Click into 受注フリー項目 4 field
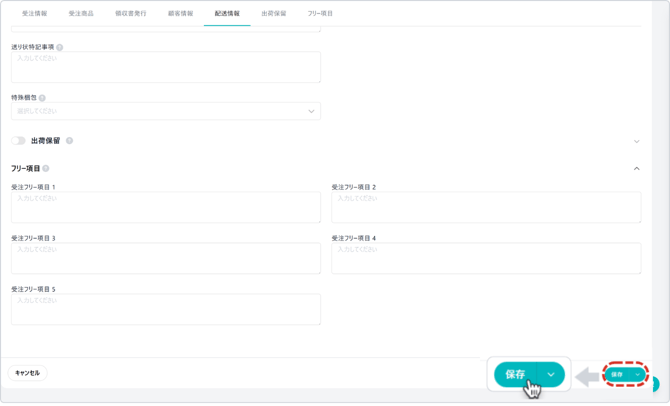 (486, 258)
